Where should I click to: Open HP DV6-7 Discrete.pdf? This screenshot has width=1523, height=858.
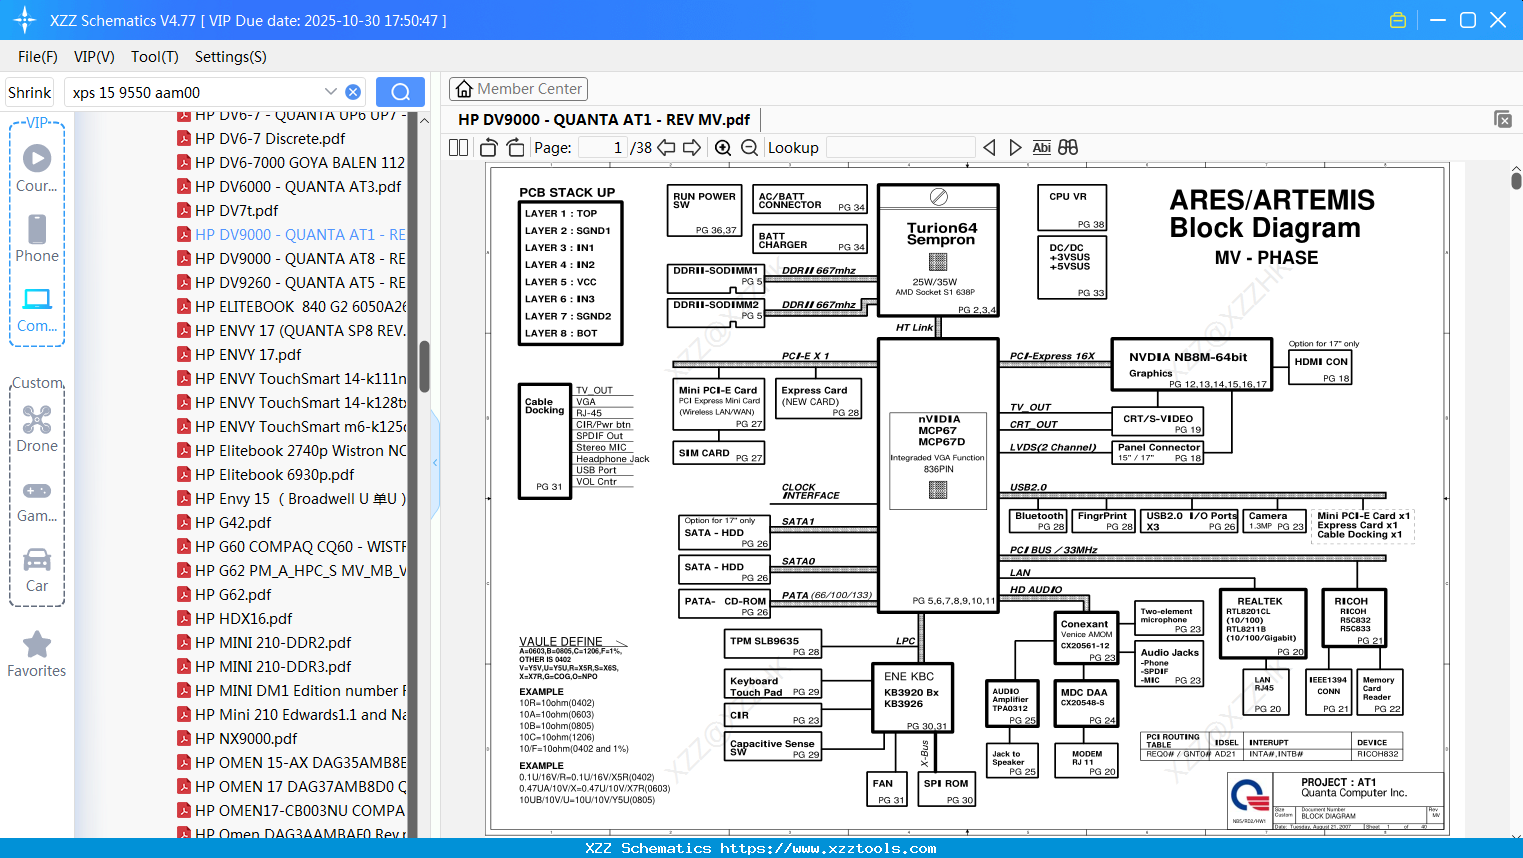pos(270,139)
